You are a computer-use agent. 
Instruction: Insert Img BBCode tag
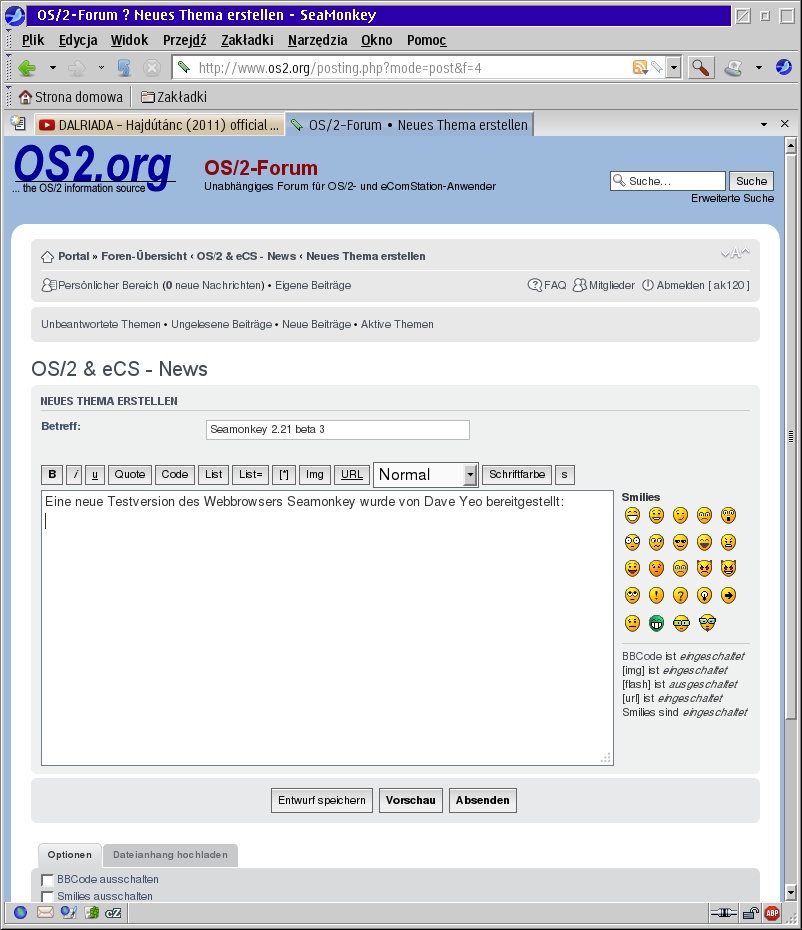click(314, 474)
